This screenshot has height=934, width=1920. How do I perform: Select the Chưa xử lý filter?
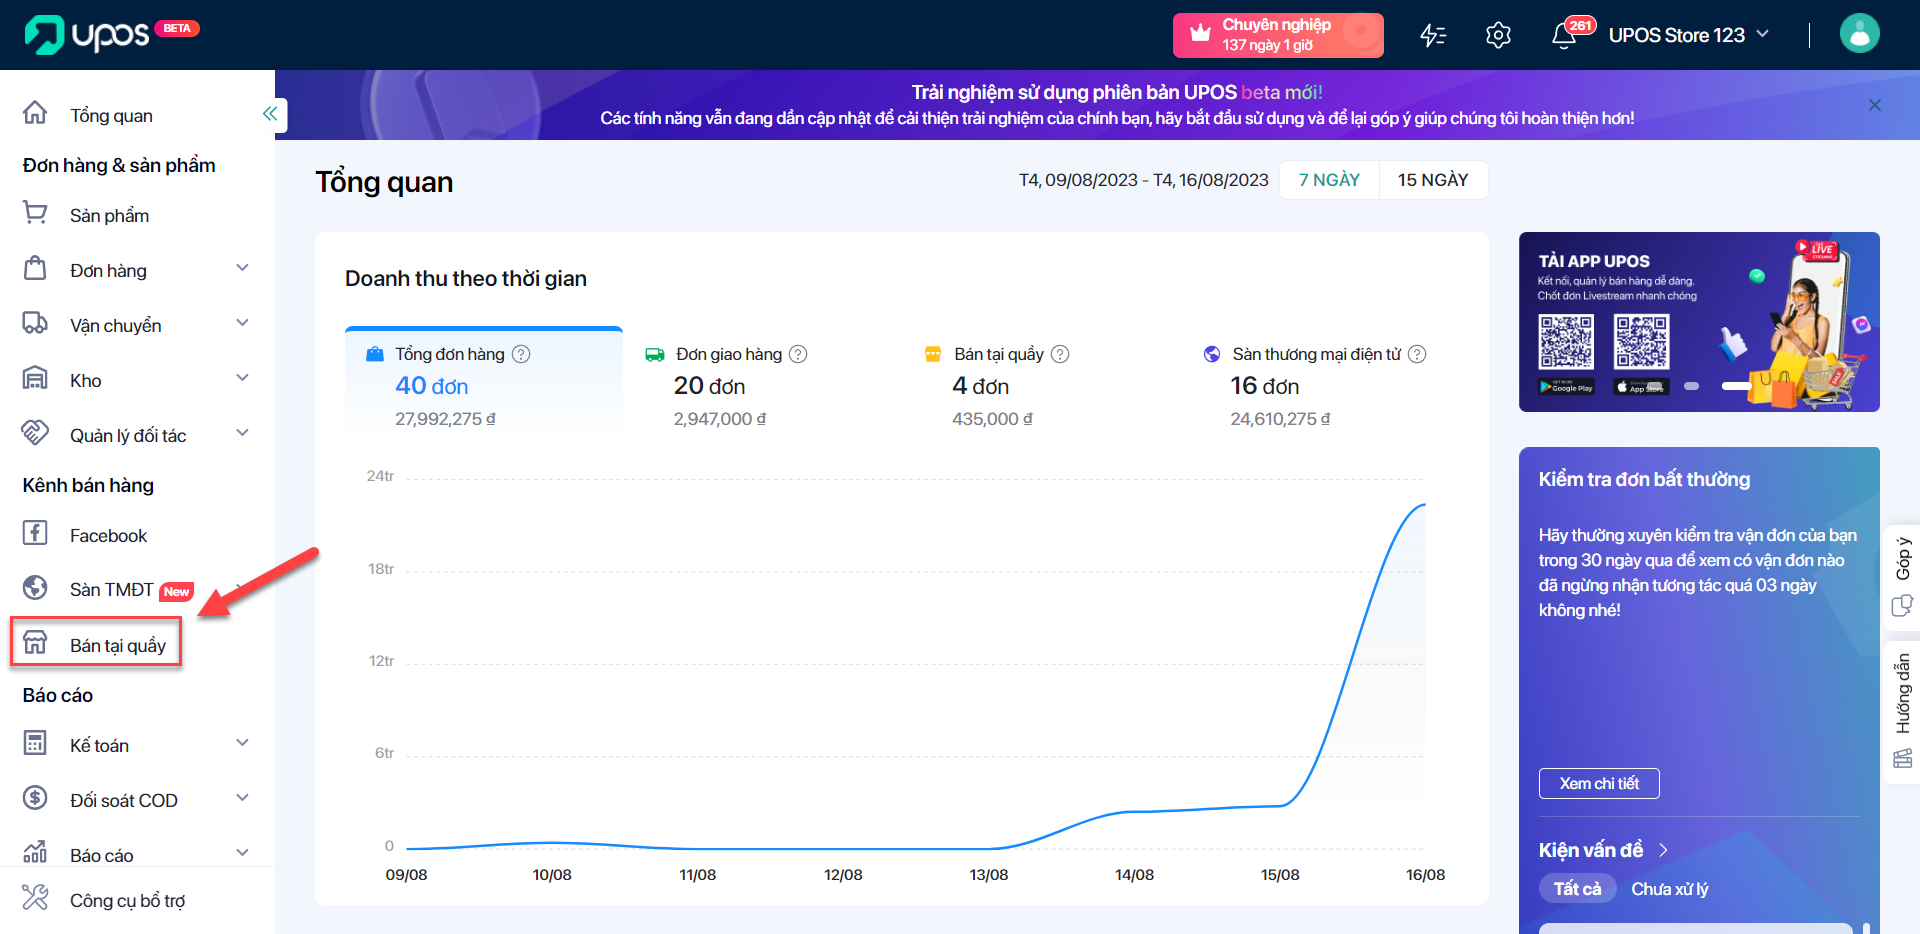(1669, 889)
